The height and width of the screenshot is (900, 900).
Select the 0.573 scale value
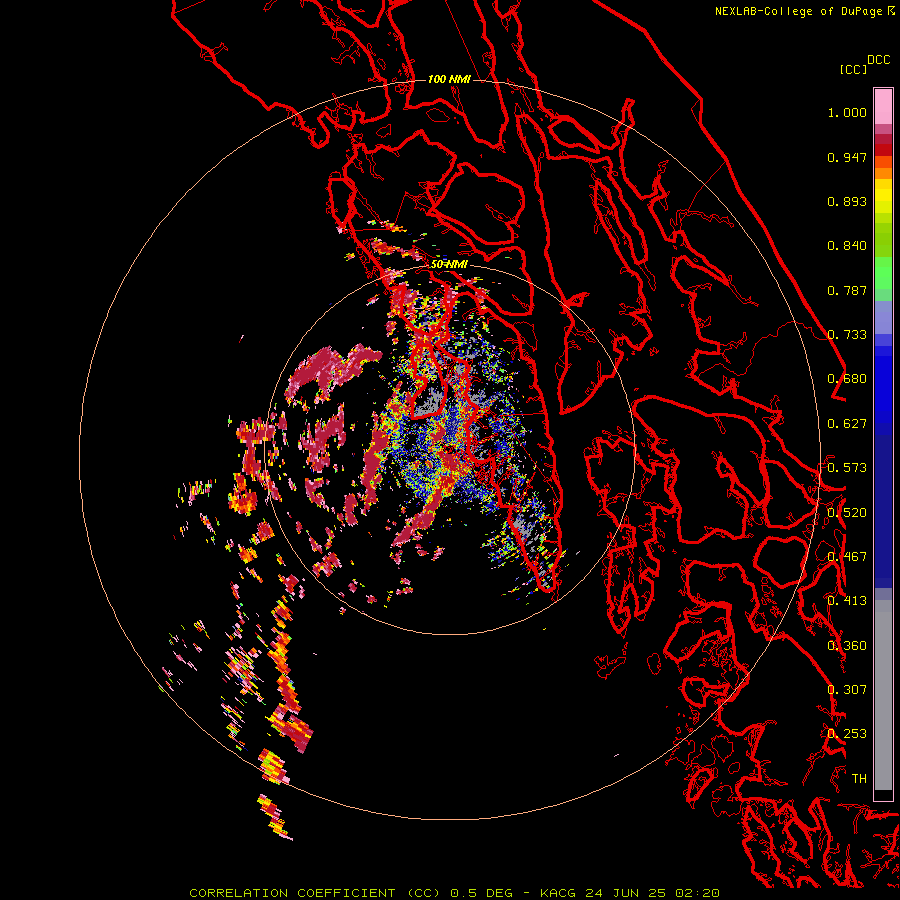coord(847,468)
